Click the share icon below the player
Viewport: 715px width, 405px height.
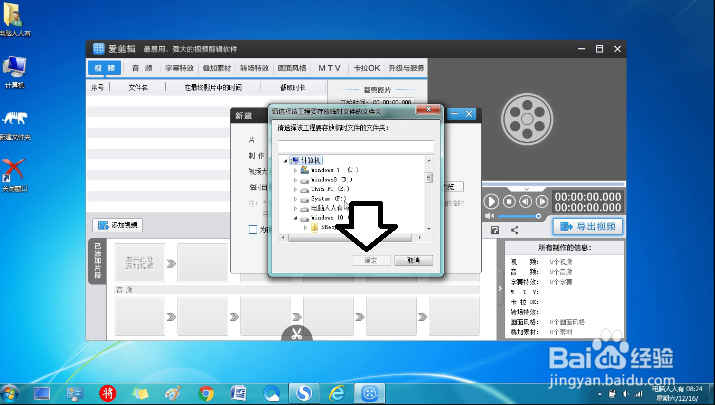[x=514, y=230]
